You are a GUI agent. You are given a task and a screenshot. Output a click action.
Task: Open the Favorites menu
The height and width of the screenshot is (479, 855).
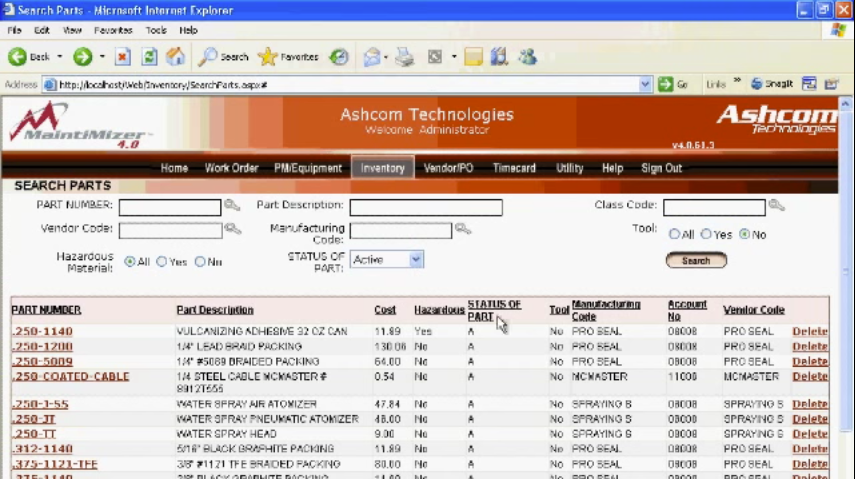[113, 30]
